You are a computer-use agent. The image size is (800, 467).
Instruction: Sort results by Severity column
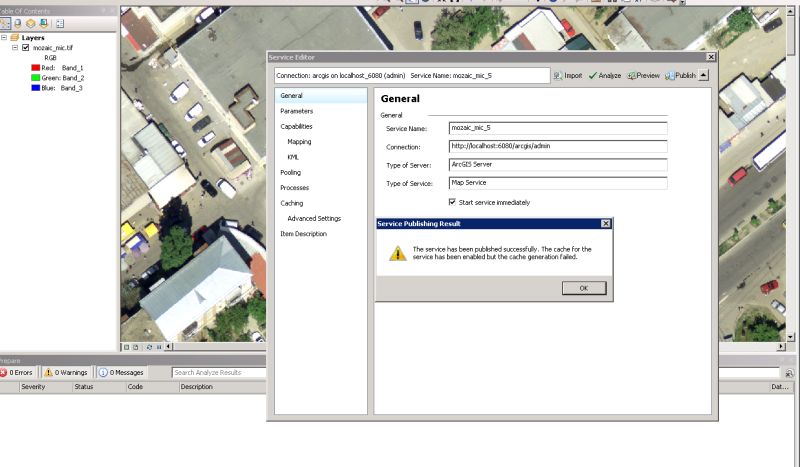coord(33,387)
